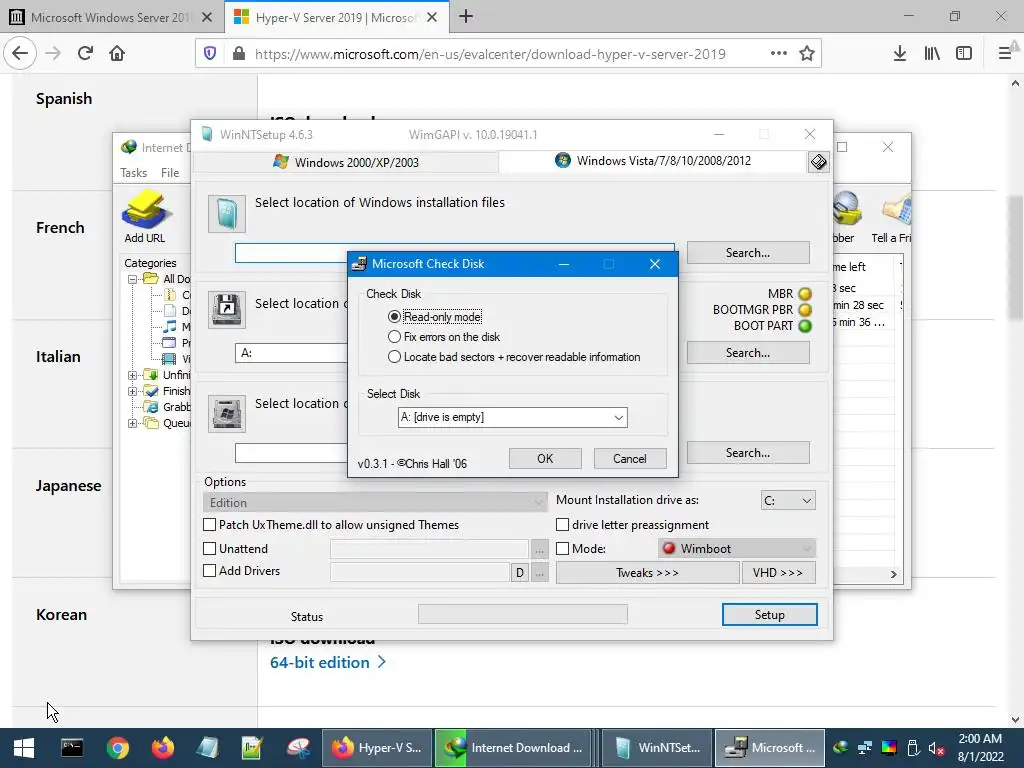
Task: Switch to Windows Vista/7/8/10/2008/2012 tab
Action: 653,161
